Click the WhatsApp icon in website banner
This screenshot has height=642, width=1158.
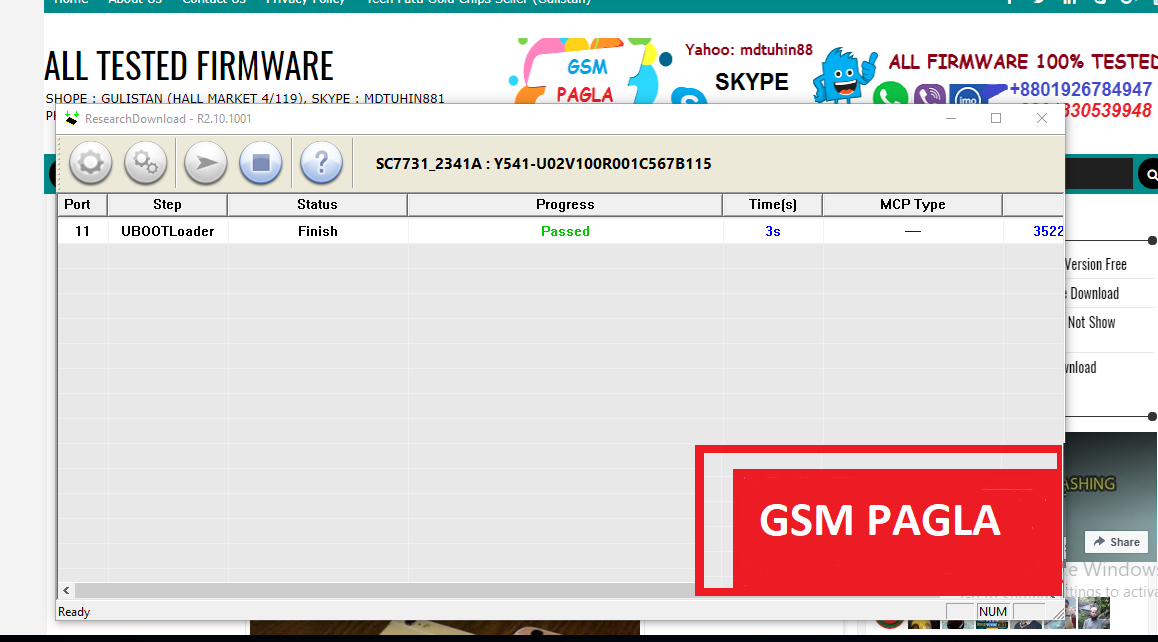click(x=890, y=95)
